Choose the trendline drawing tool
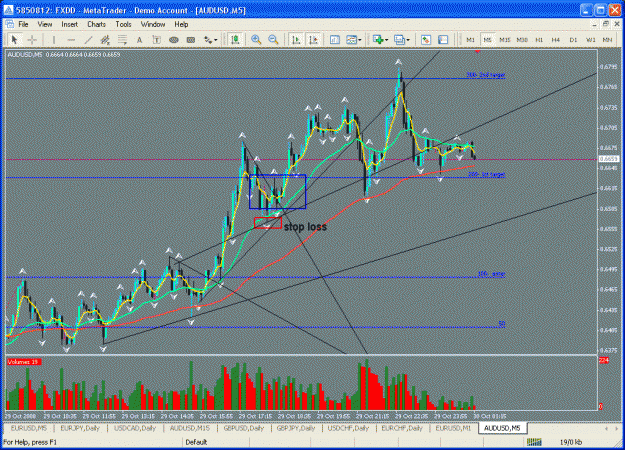The height and width of the screenshot is (450, 625). click(x=88, y=39)
